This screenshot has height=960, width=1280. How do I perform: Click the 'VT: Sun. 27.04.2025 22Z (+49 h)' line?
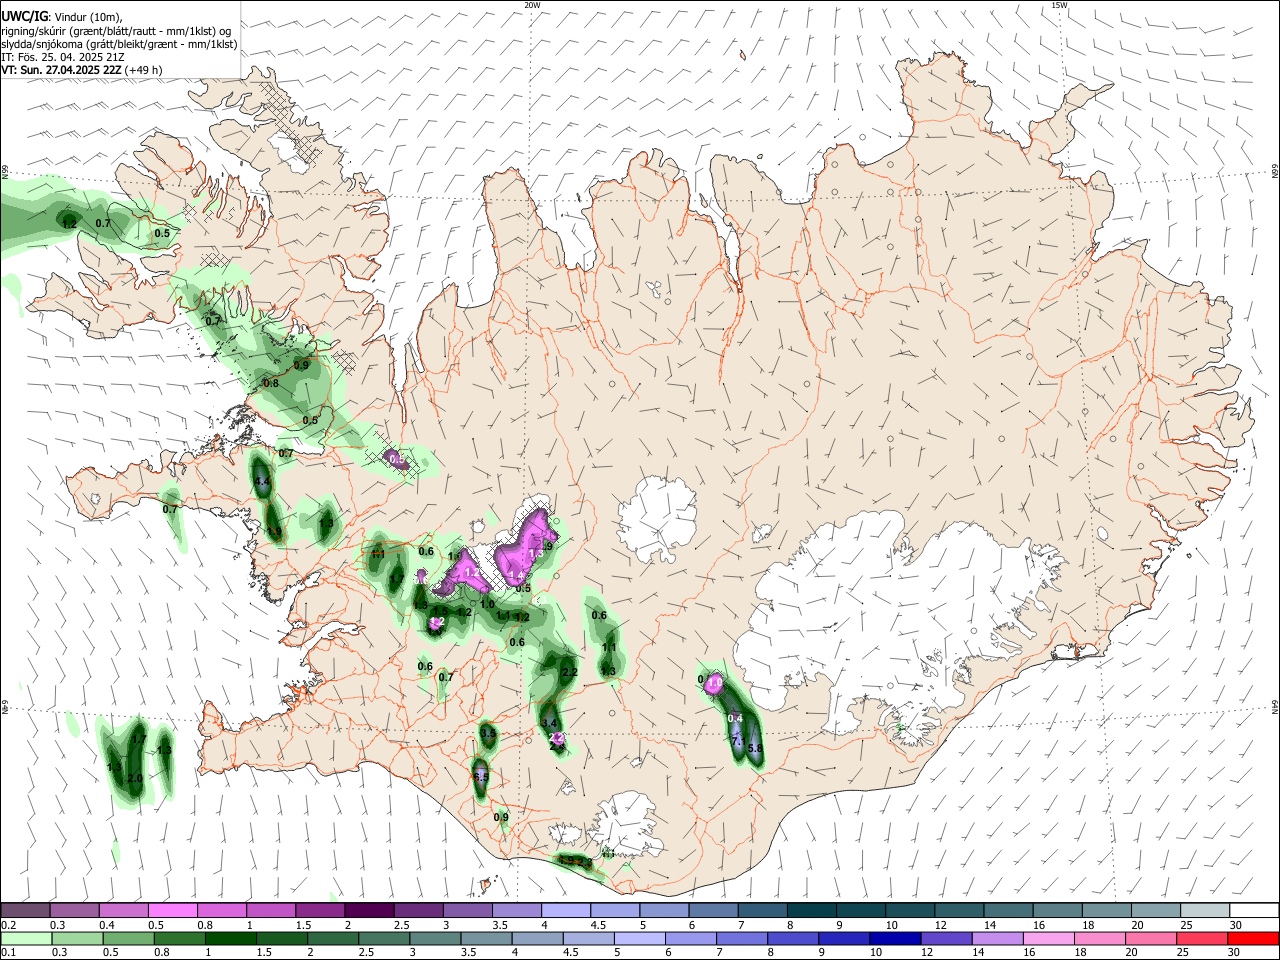click(x=81, y=70)
